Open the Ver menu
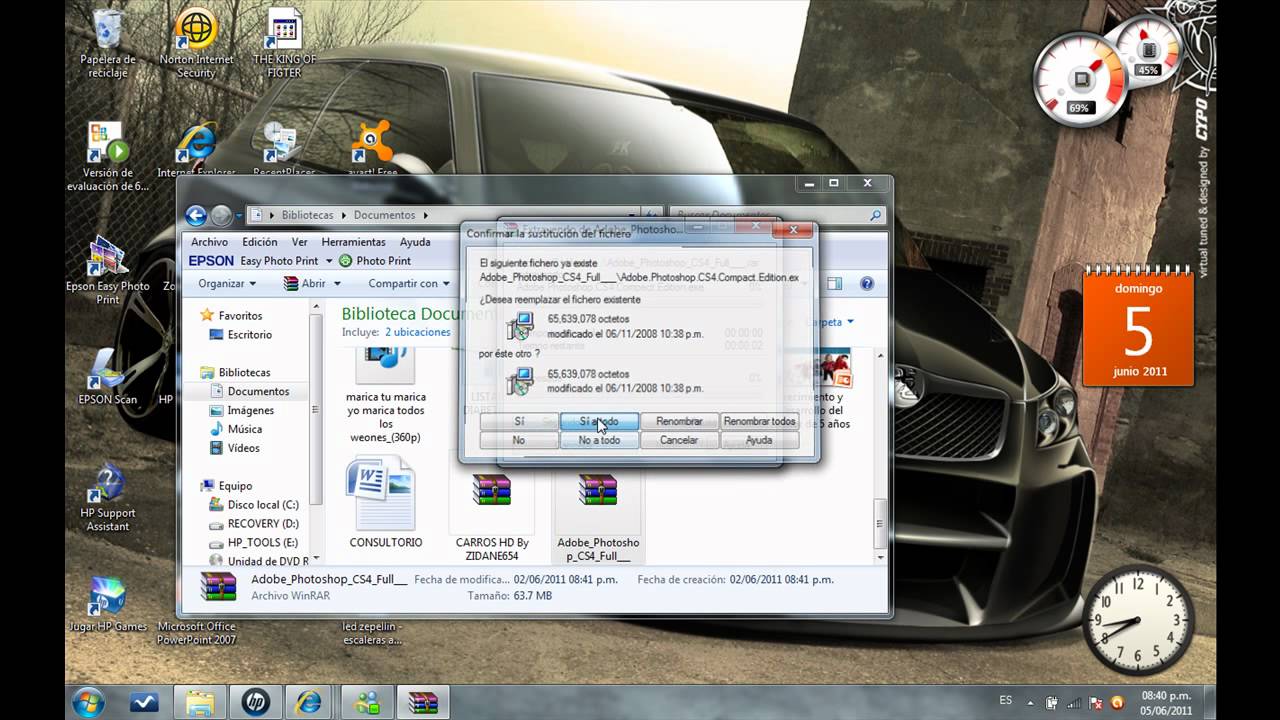The image size is (1280, 720). [x=299, y=242]
